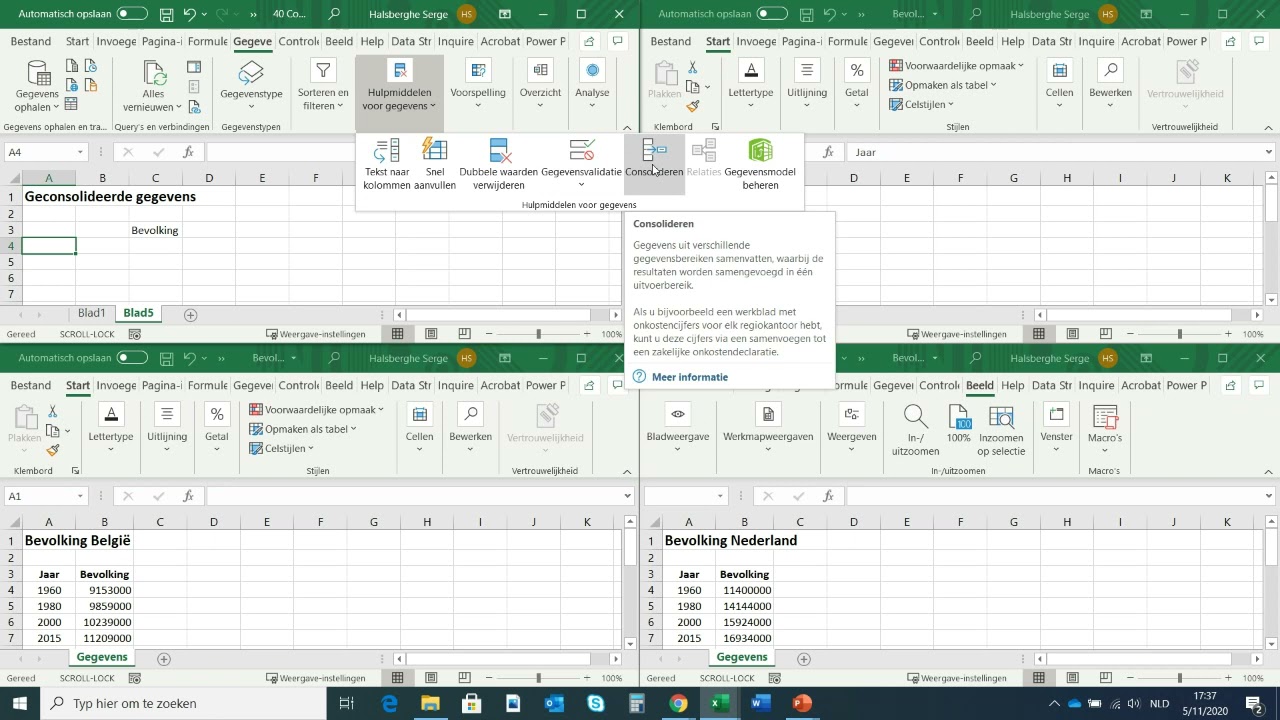Image resolution: width=1280 pixels, height=720 pixels.
Task: Click Cellen icon in top-right window
Action: coord(1059,70)
